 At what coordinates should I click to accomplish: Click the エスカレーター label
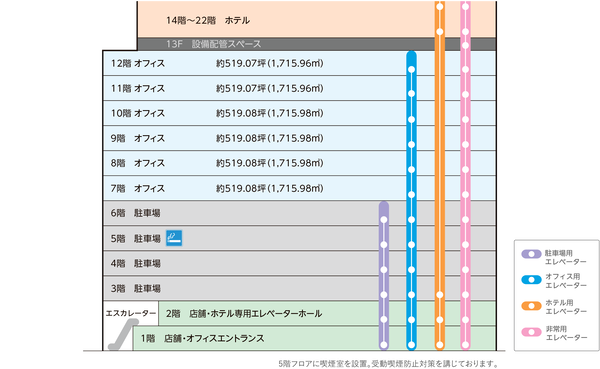point(131,313)
